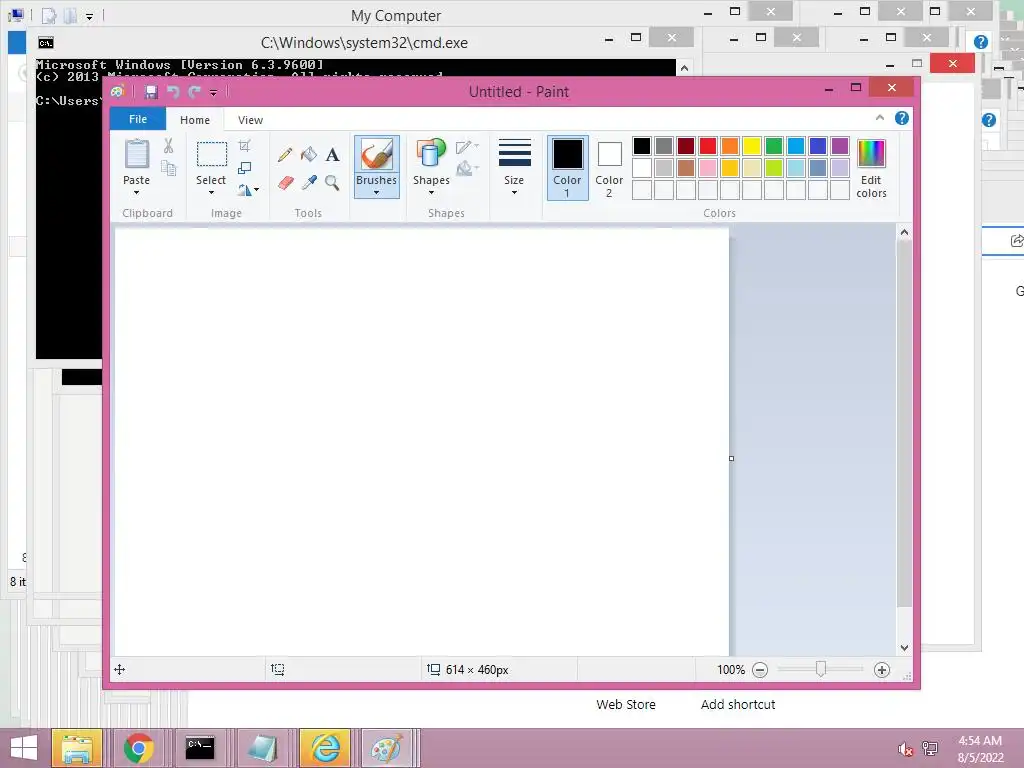
Task: Click the Paint vertical scrollbar down arrow
Action: click(x=904, y=648)
